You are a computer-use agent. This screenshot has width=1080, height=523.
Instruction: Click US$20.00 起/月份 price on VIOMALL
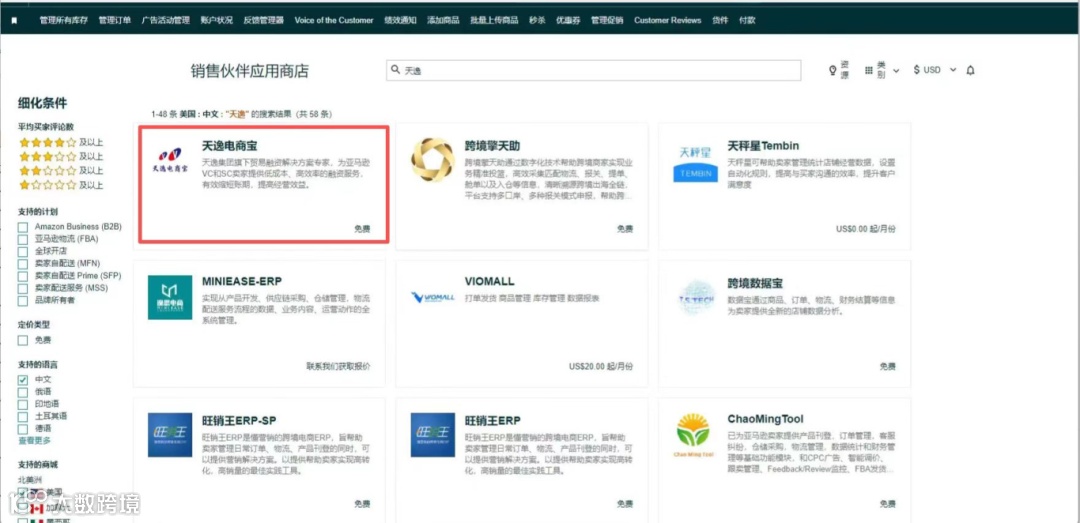[601, 366]
